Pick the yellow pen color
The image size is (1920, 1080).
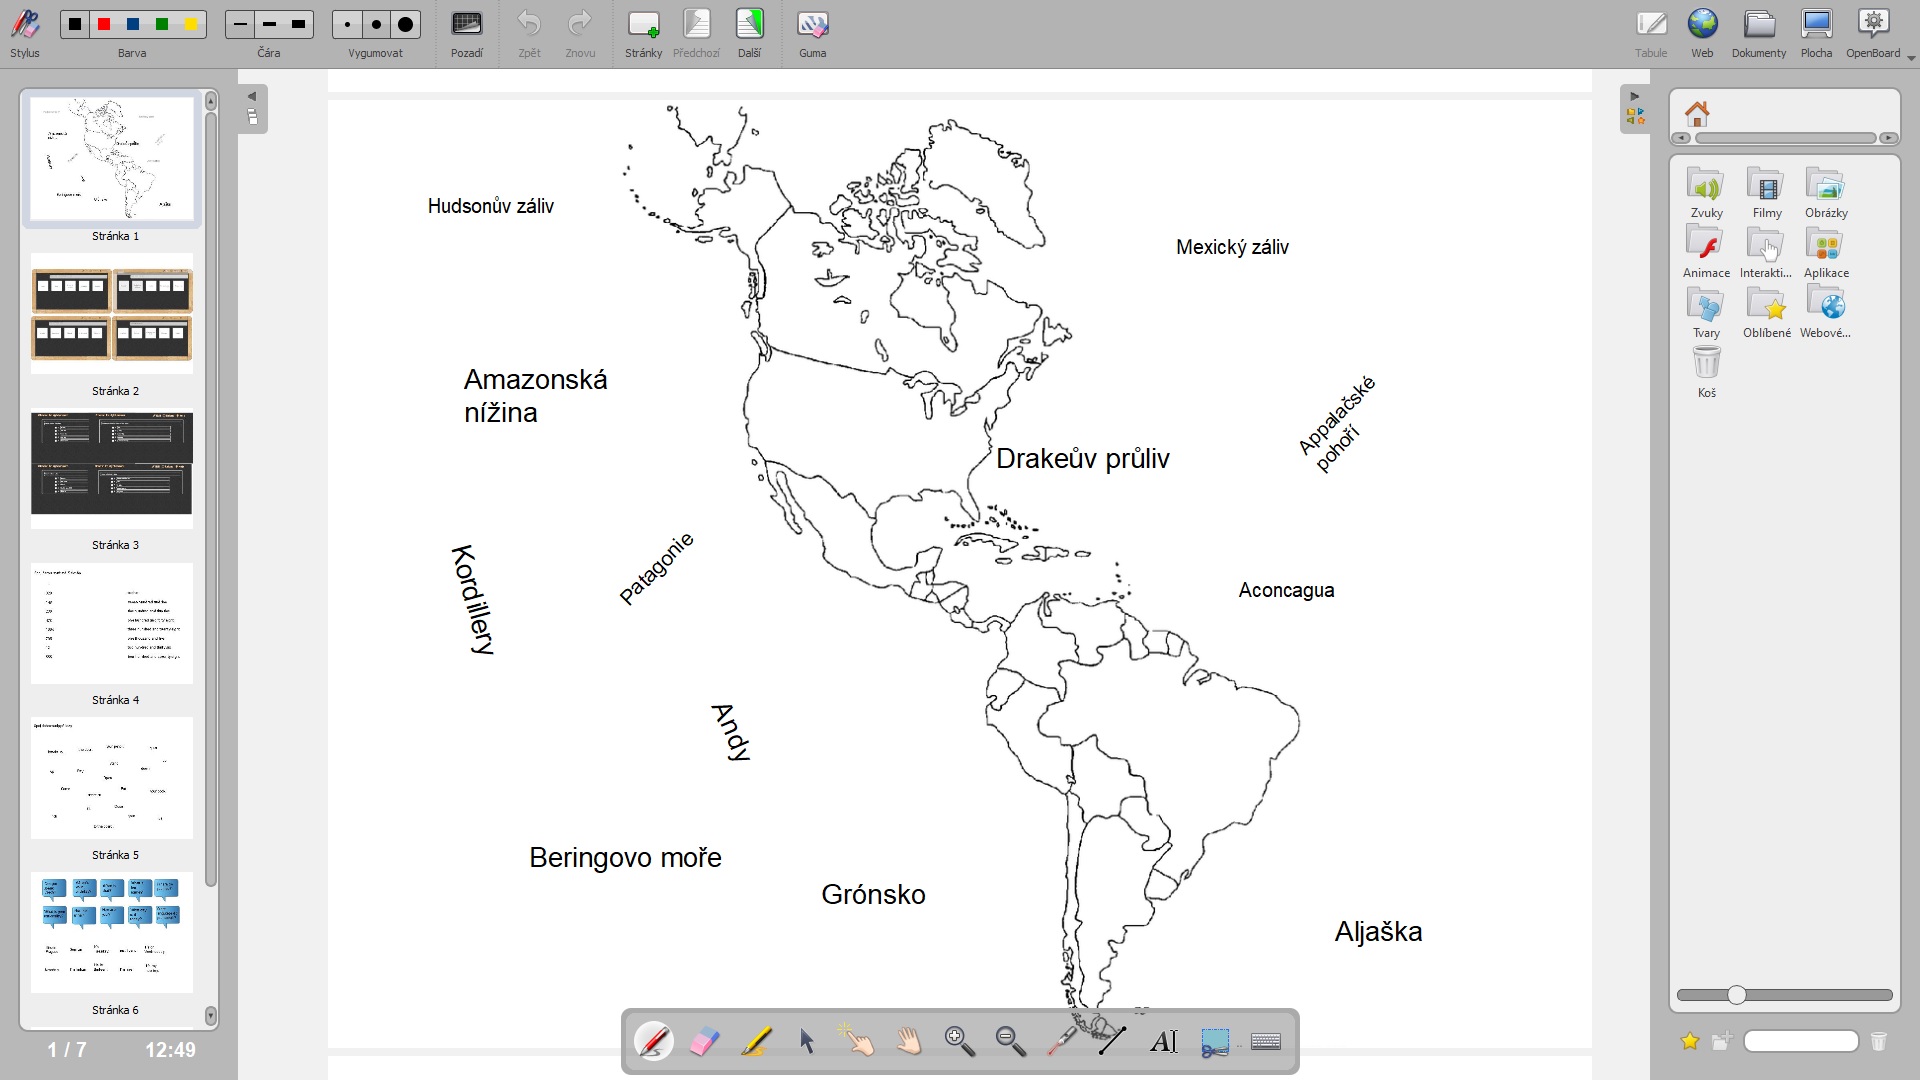[191, 24]
